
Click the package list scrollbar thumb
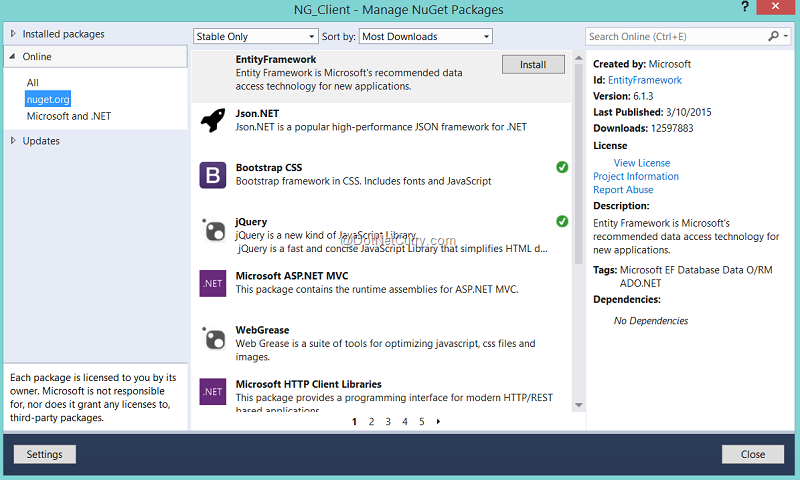coord(579,164)
